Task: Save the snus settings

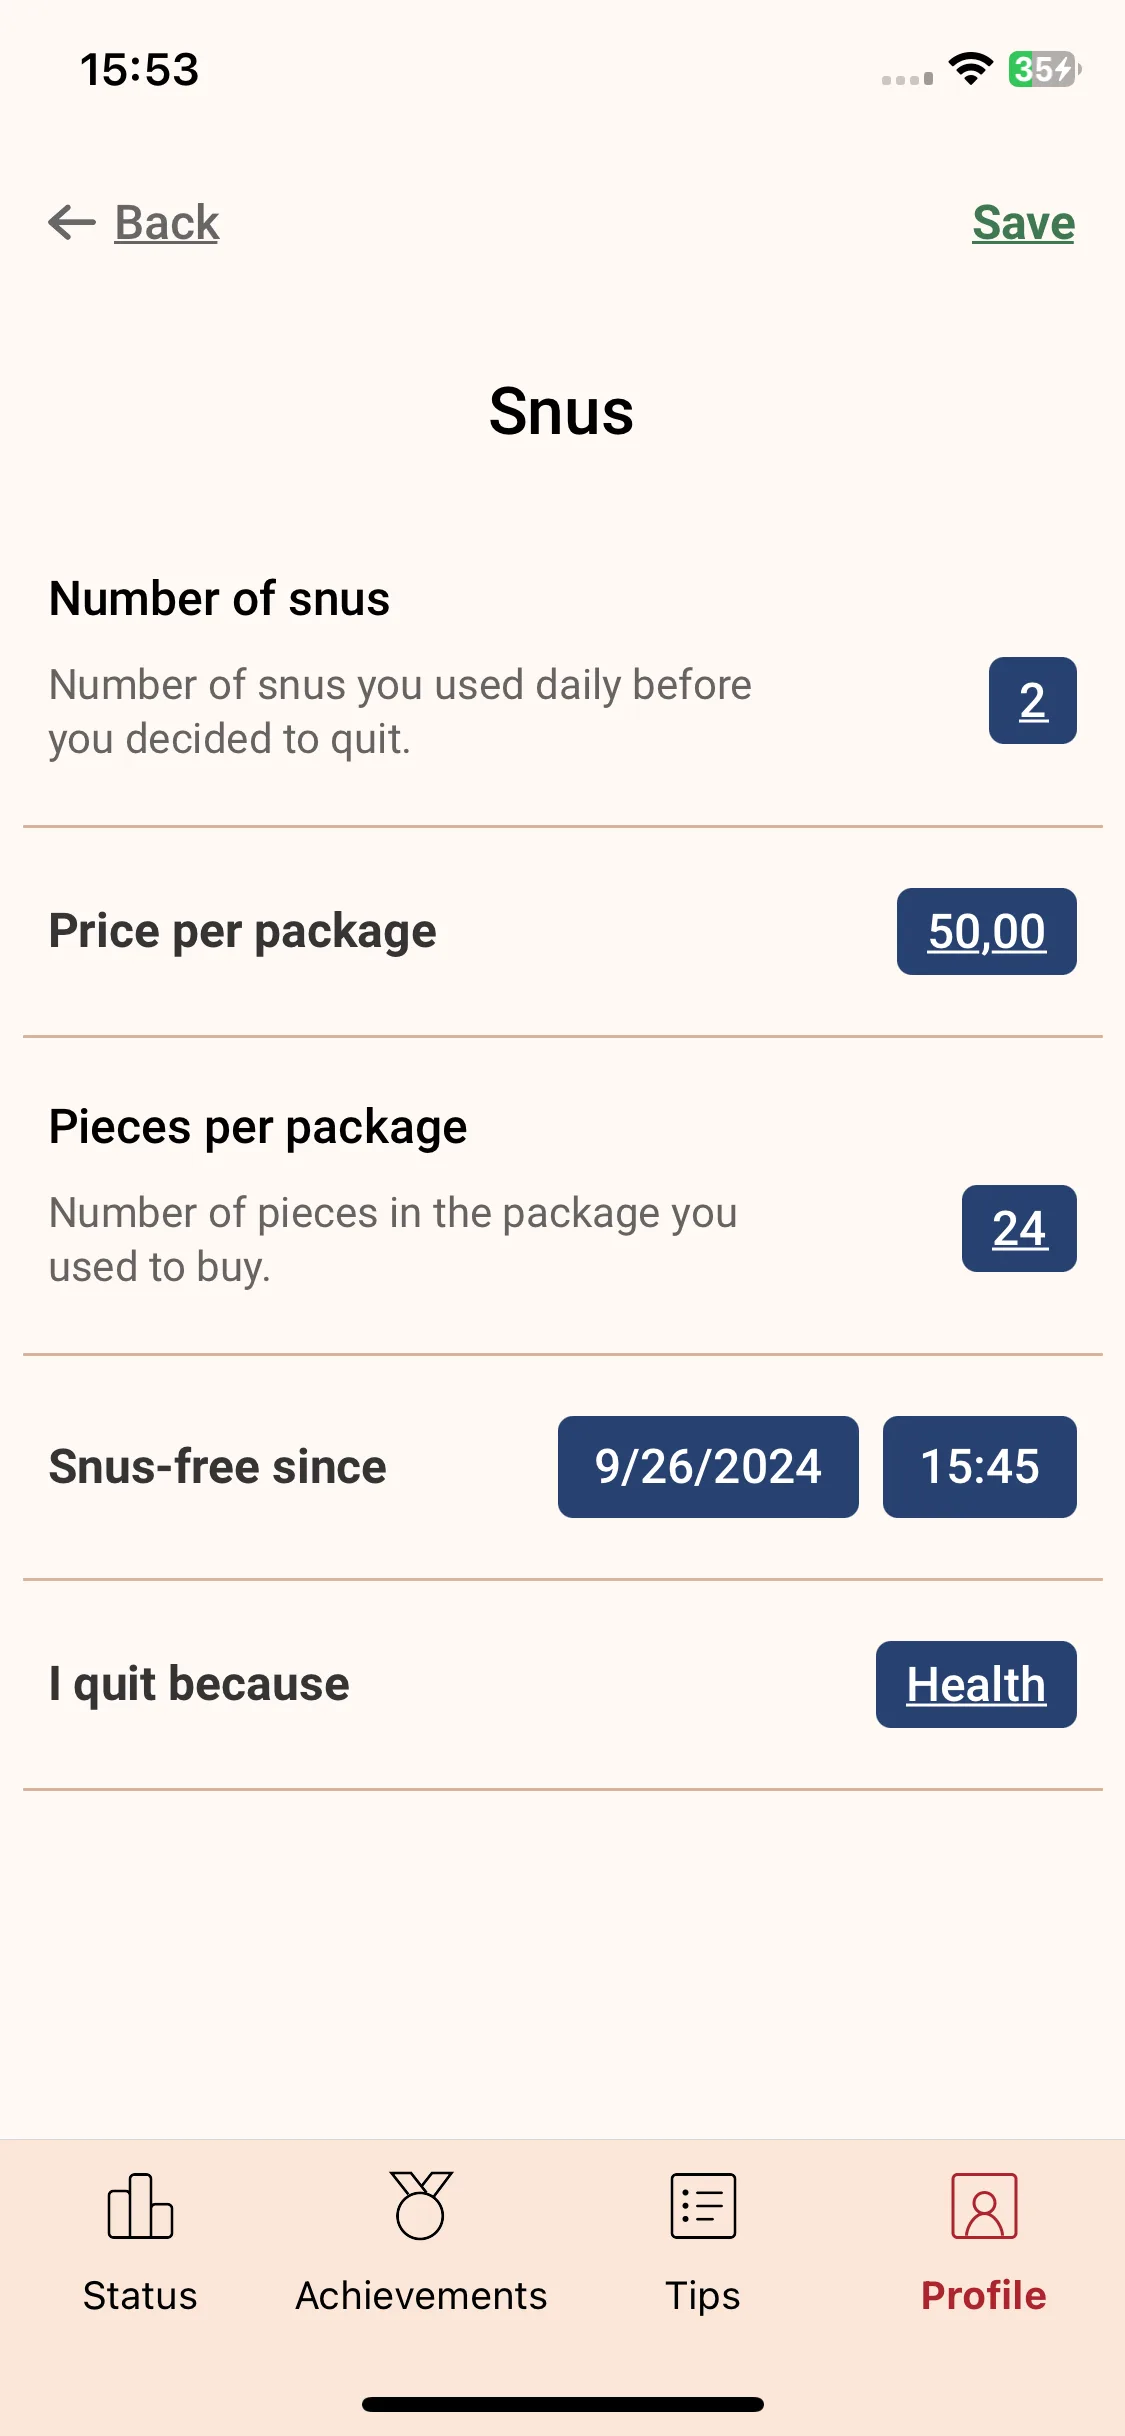Action: tap(1023, 222)
